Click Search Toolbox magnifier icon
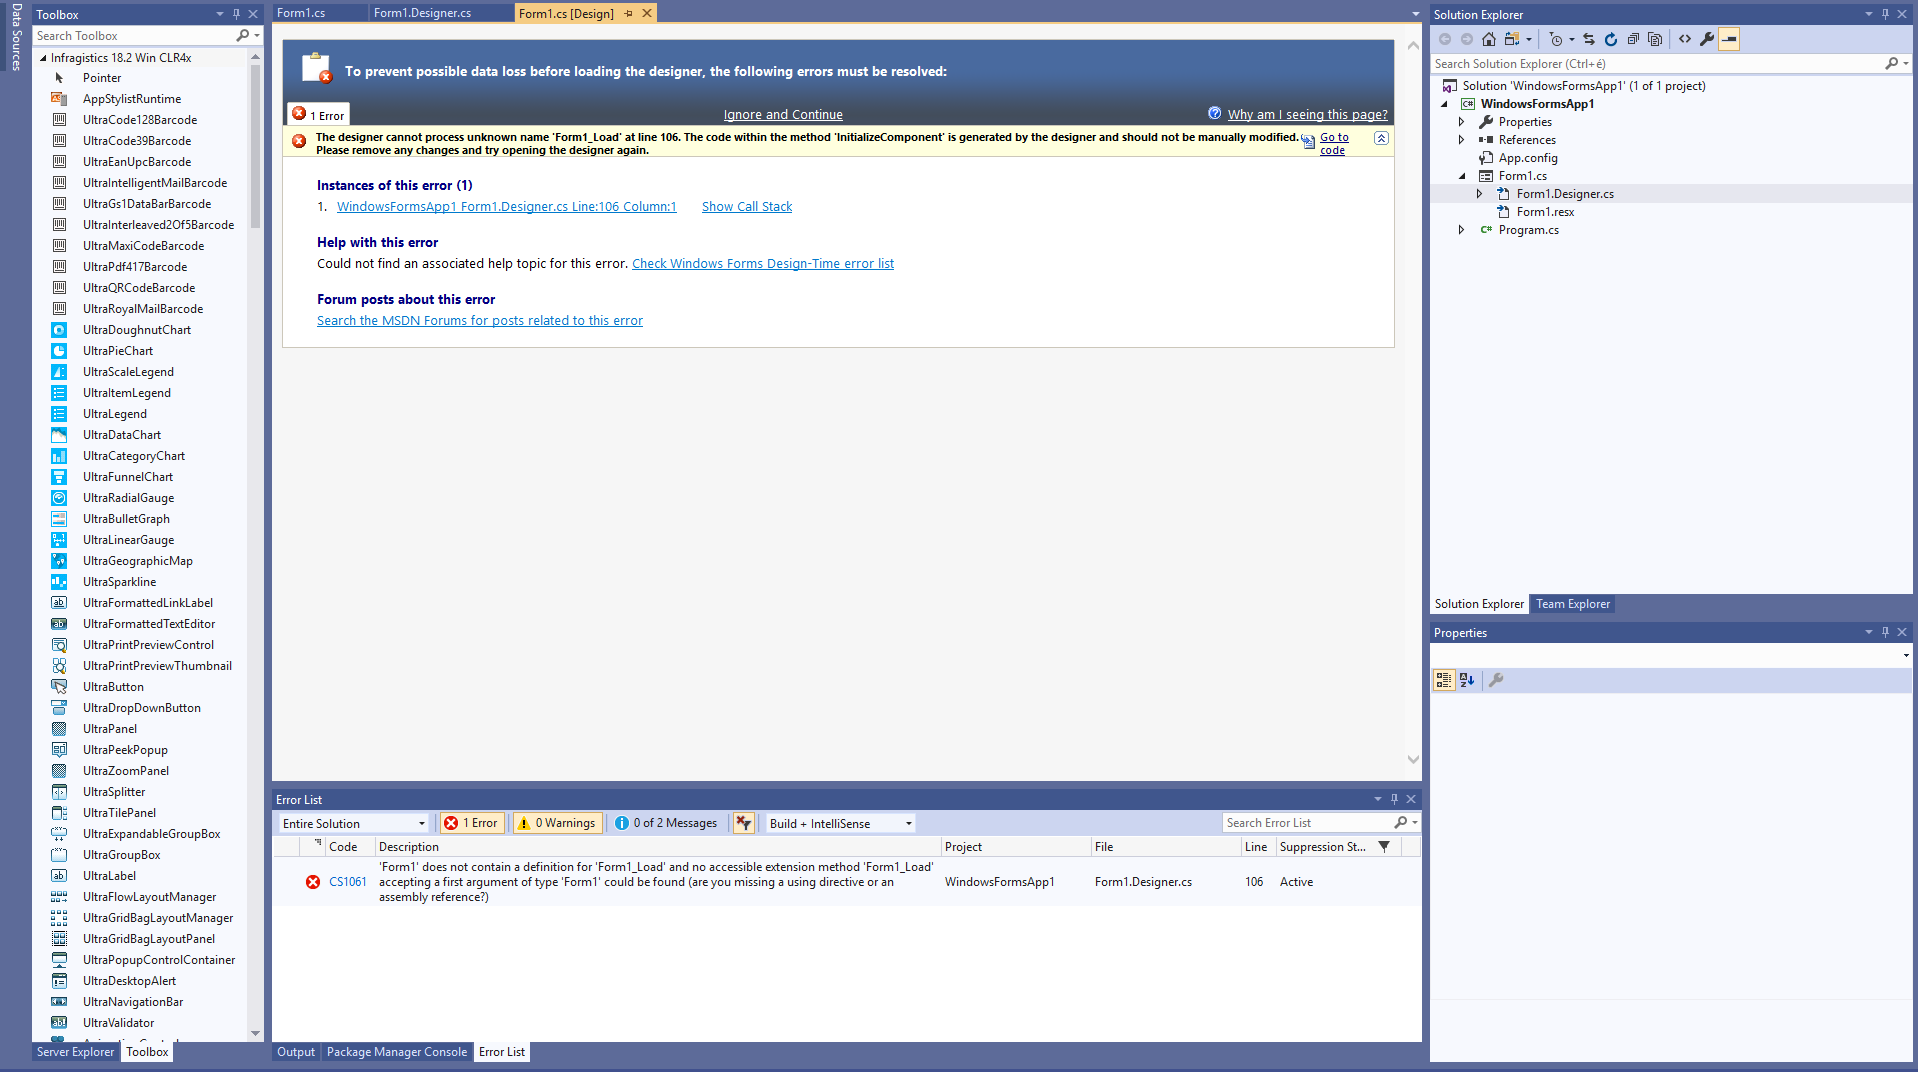This screenshot has height=1072, width=1918. coord(243,35)
